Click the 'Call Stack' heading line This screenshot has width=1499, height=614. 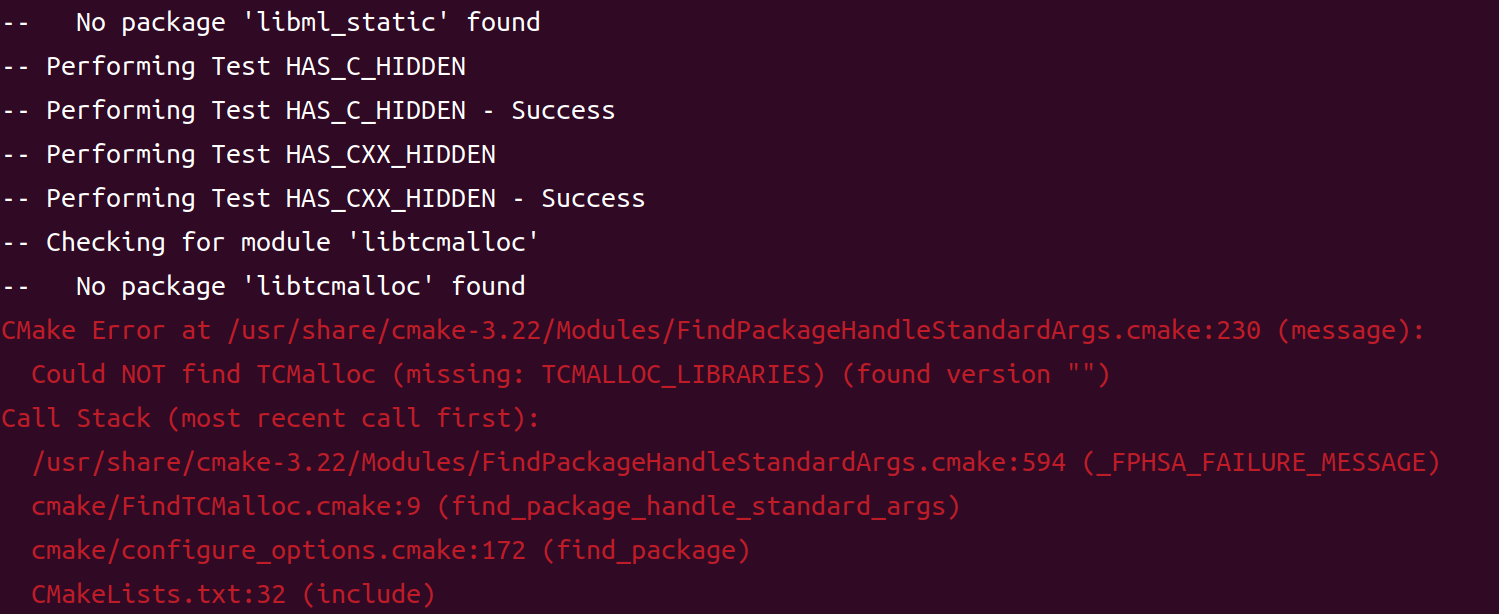[x=270, y=418]
